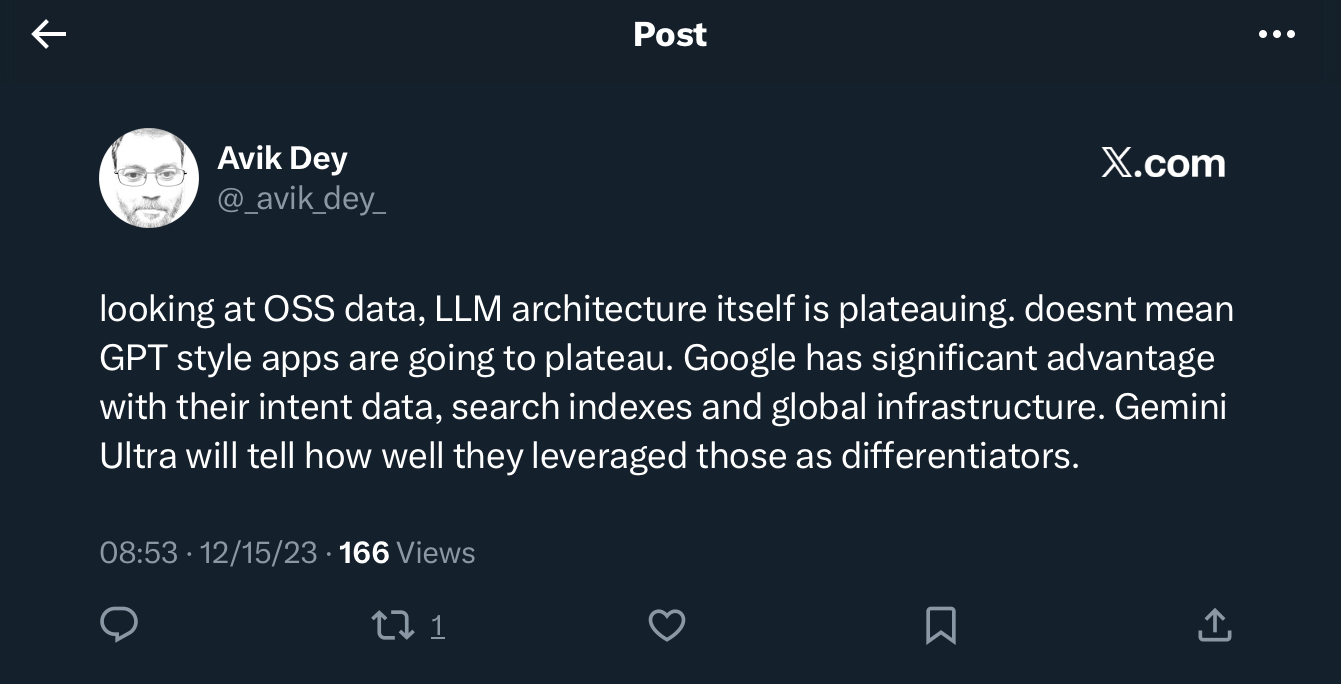View the repost count of 1
This screenshot has height=684, width=1341.
(x=437, y=627)
